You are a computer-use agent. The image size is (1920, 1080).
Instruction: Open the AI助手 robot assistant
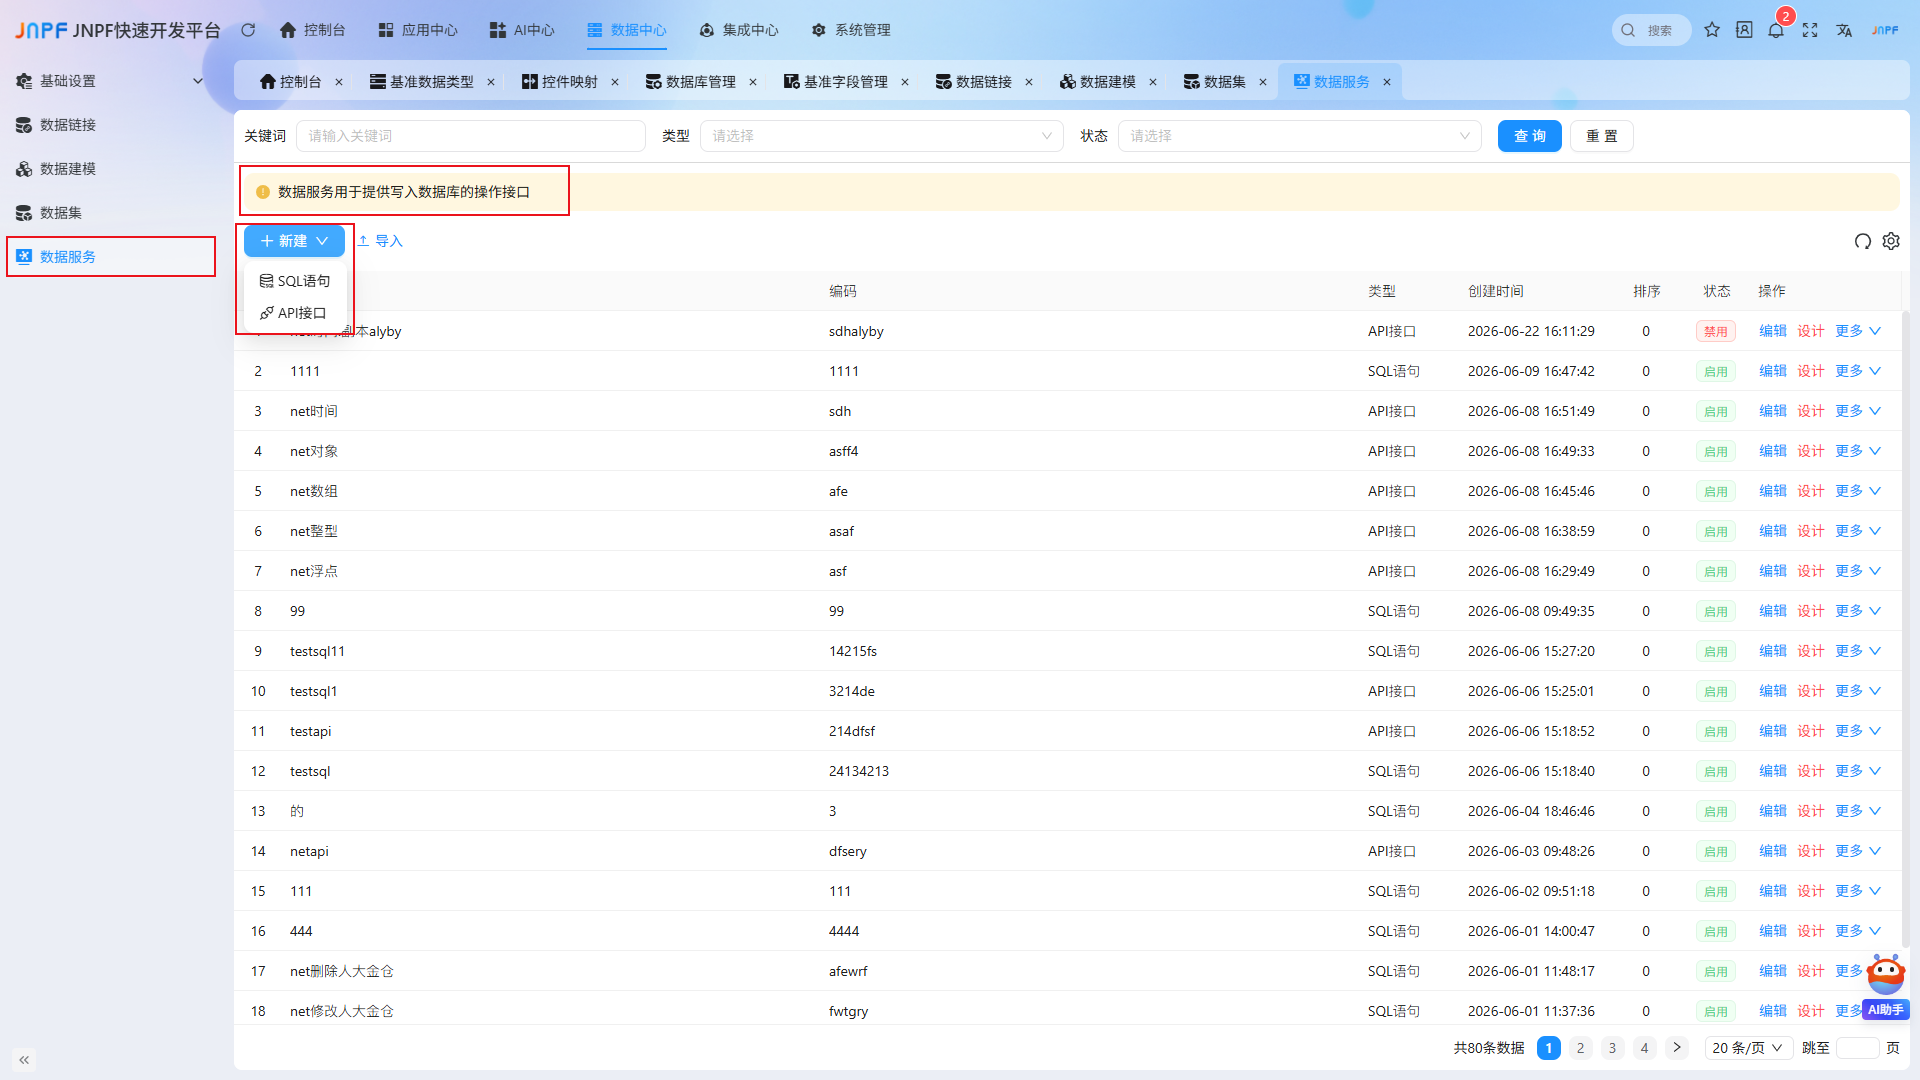[1886, 986]
